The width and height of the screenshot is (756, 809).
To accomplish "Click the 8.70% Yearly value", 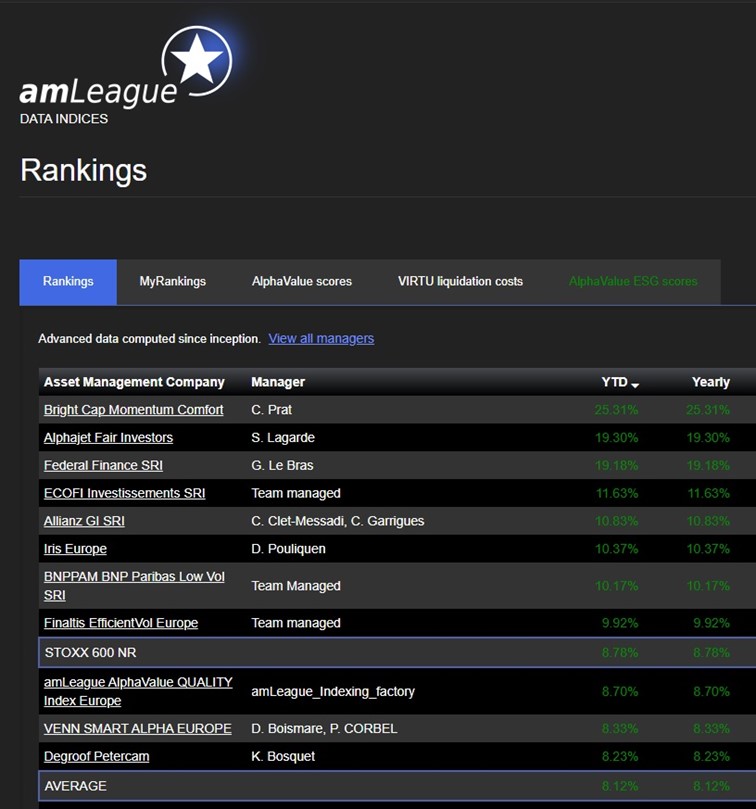I will pos(712,692).
